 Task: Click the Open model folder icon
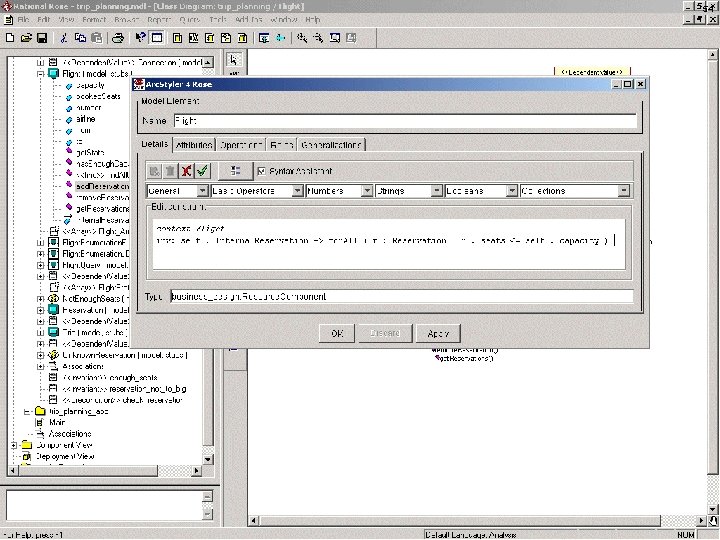pos(26,38)
